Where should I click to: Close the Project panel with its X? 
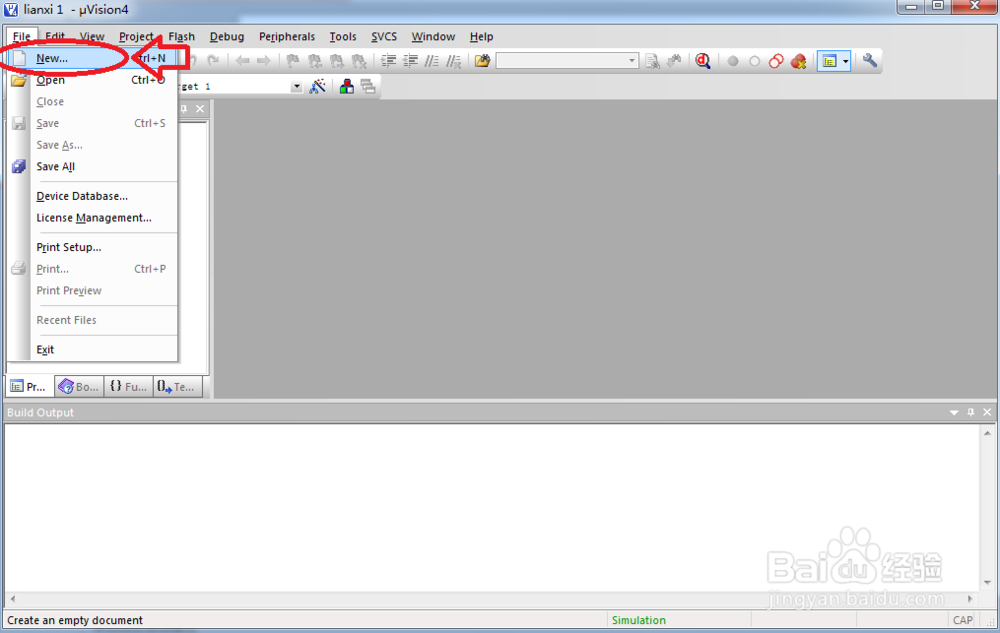click(200, 109)
